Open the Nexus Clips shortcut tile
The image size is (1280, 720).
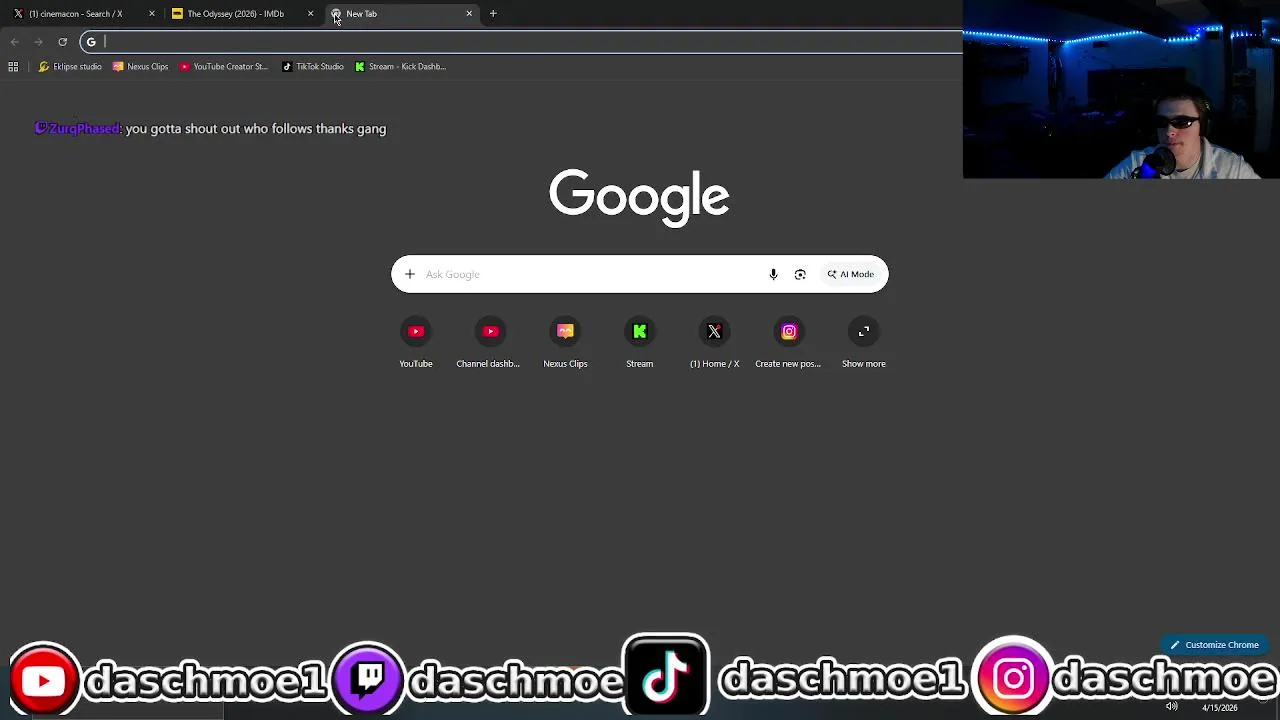pyautogui.click(x=565, y=343)
